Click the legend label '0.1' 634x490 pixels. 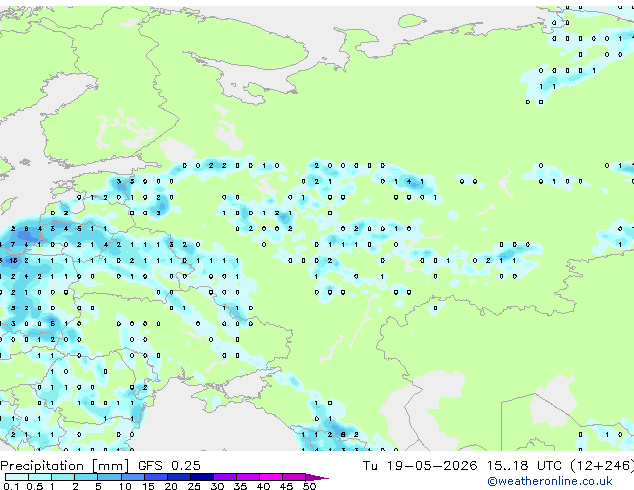tap(11, 486)
